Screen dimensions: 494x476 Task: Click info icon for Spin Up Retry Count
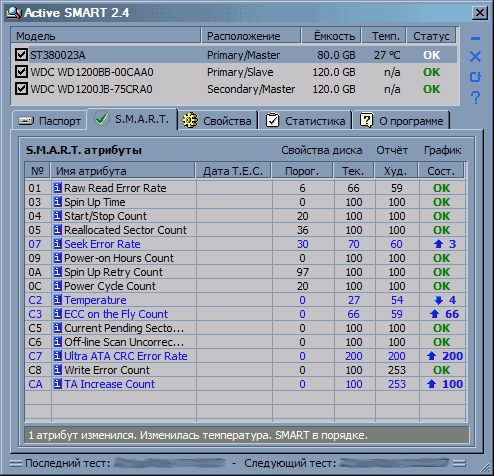click(x=57, y=272)
